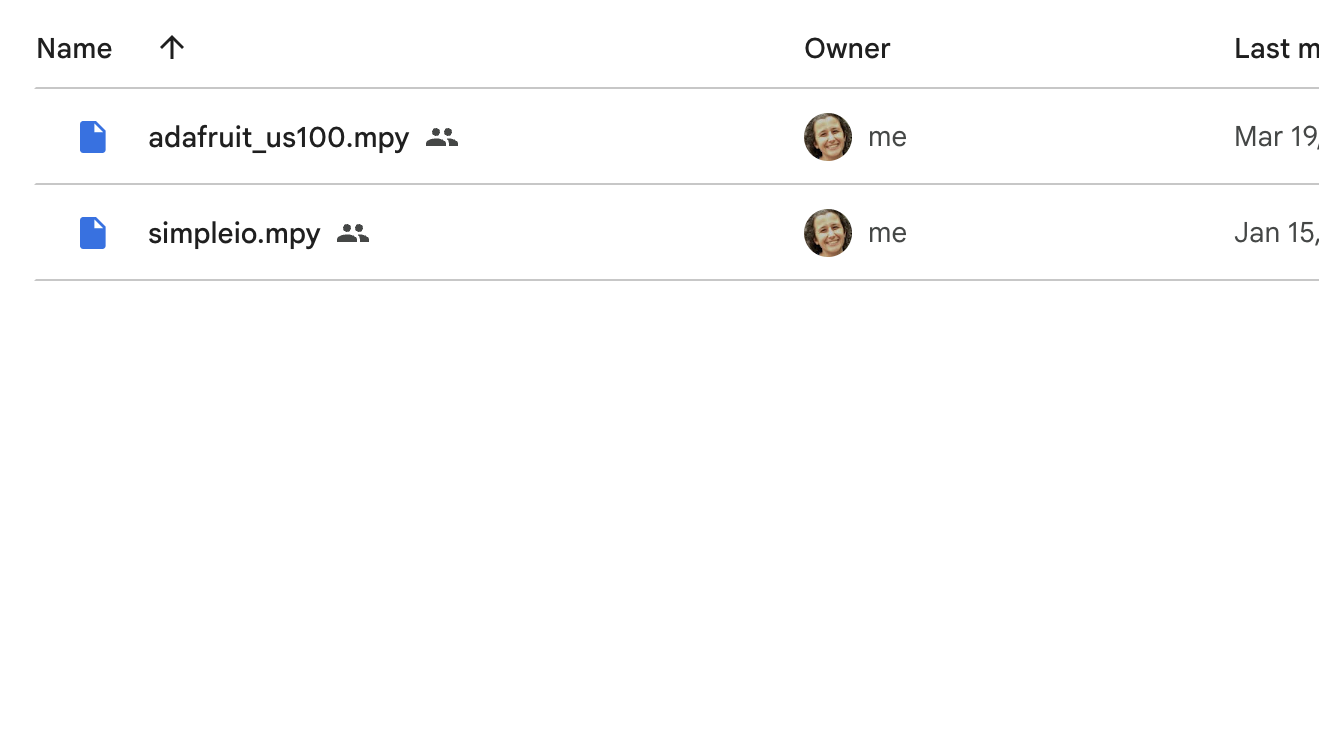The width and height of the screenshot is (1319, 742).
Task: Click owner label "me" for simpleio.mpy
Action: pyautogui.click(x=887, y=233)
